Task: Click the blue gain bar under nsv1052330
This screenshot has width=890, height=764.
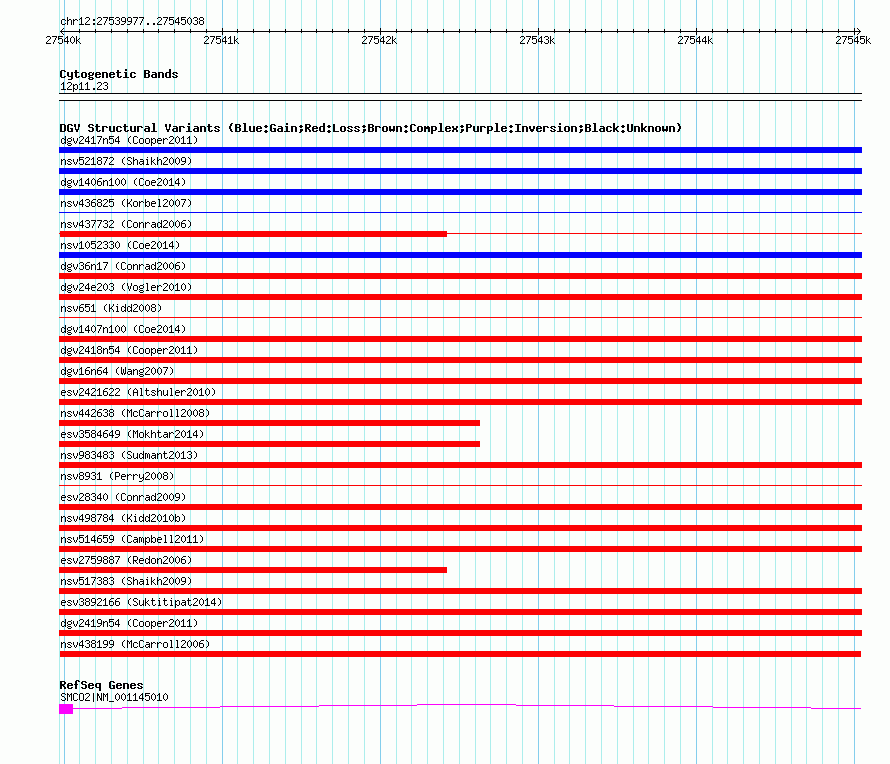Action: [460, 255]
